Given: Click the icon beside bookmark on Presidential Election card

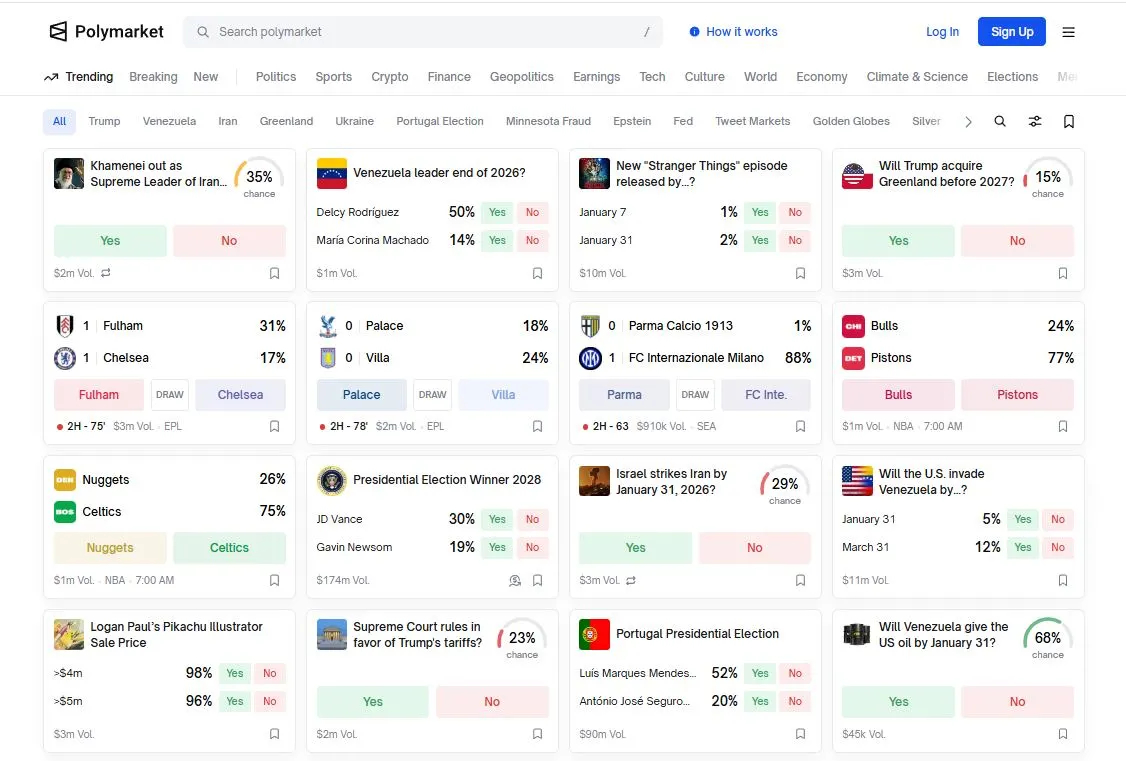Looking at the screenshot, I should (515, 580).
